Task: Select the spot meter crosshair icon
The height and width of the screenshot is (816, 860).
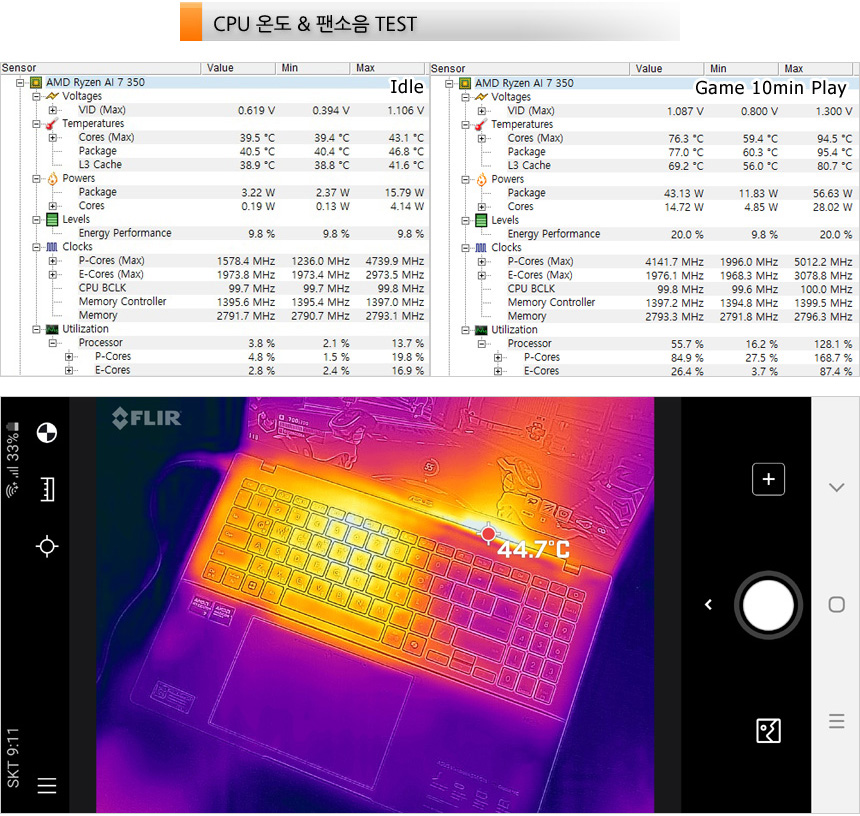Action: coord(46,546)
